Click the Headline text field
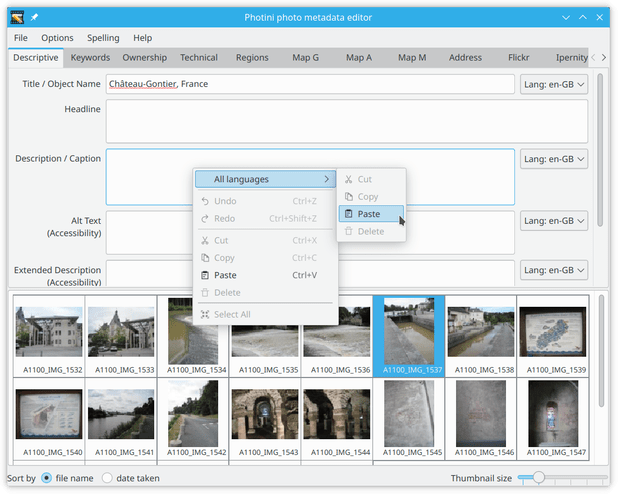The height and width of the screenshot is (494, 618). click(x=347, y=121)
